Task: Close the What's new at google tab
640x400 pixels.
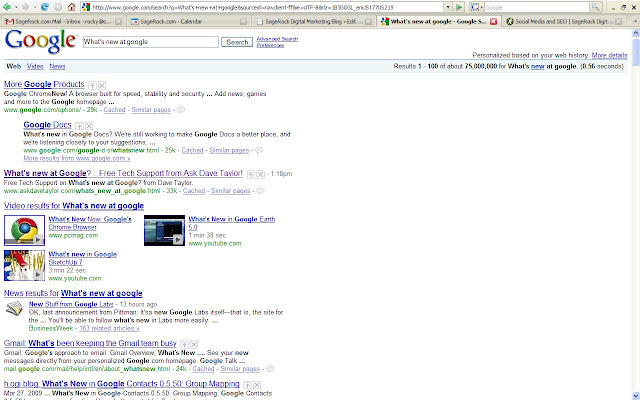Action: tap(493, 22)
